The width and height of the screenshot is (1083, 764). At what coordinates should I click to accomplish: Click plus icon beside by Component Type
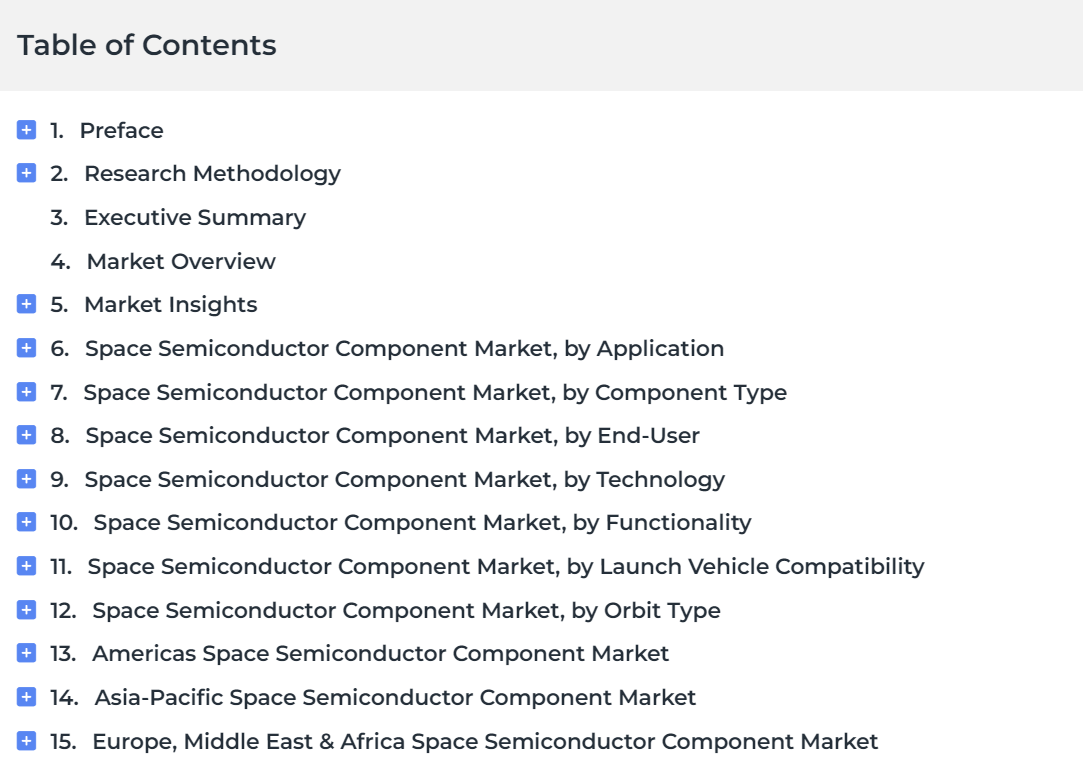point(26,392)
